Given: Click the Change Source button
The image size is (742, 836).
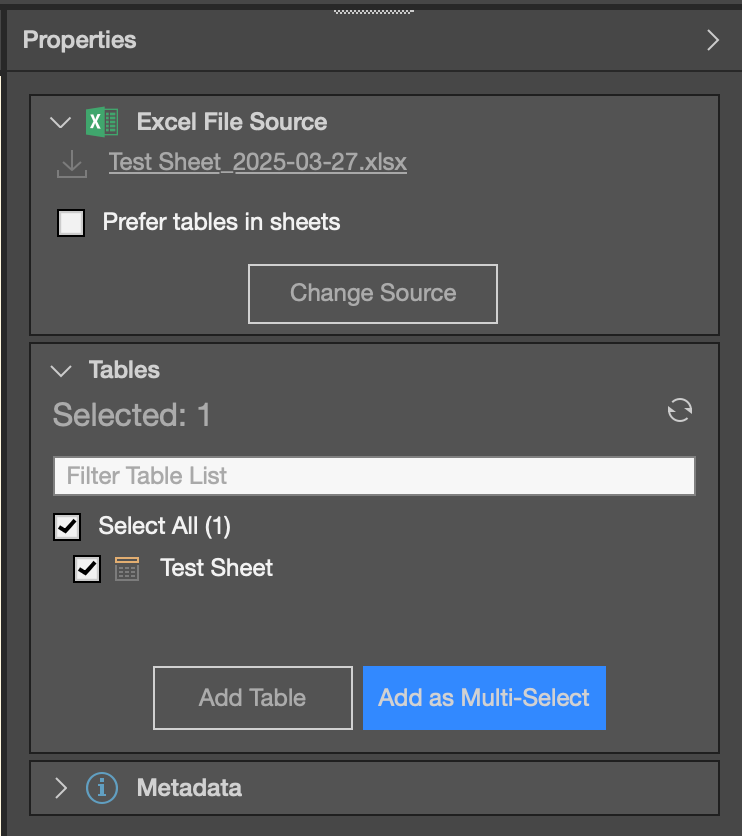Looking at the screenshot, I should 373,294.
